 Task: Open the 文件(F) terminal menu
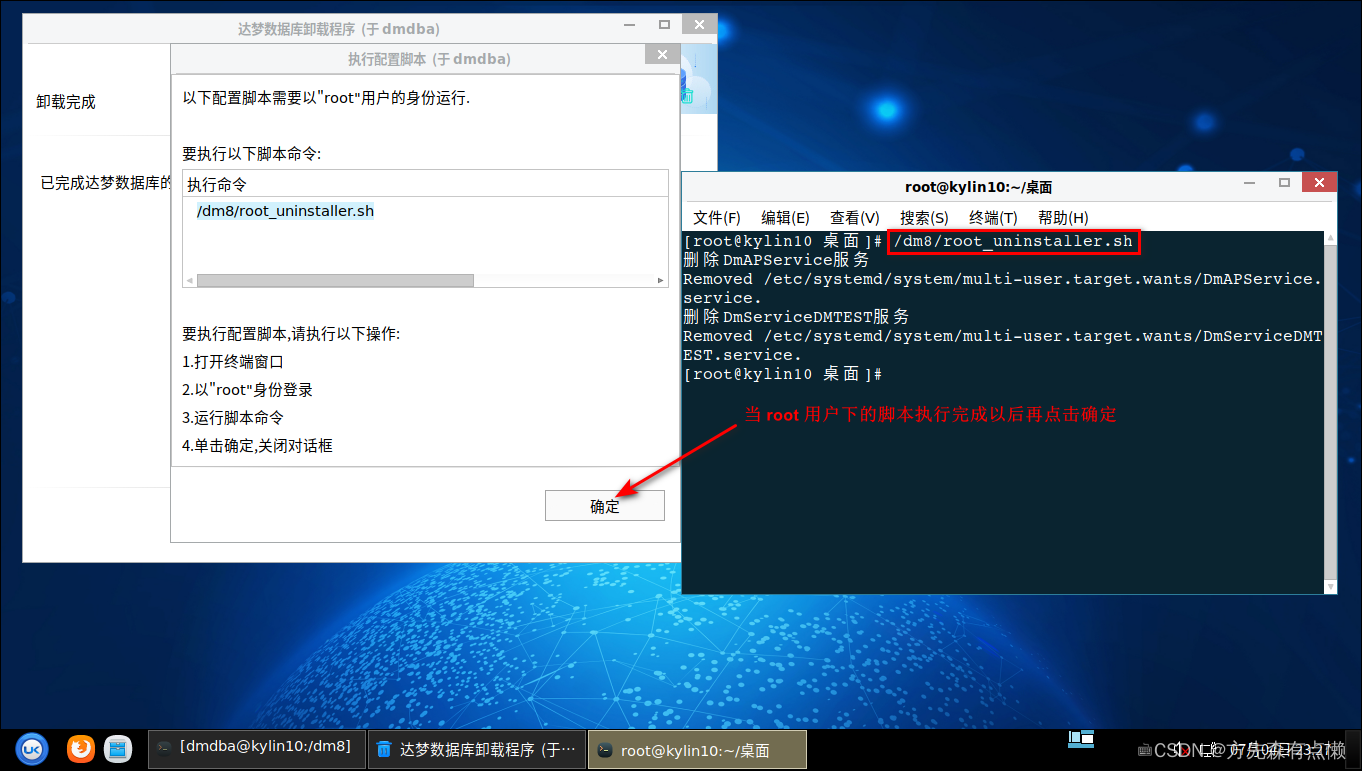(x=717, y=217)
